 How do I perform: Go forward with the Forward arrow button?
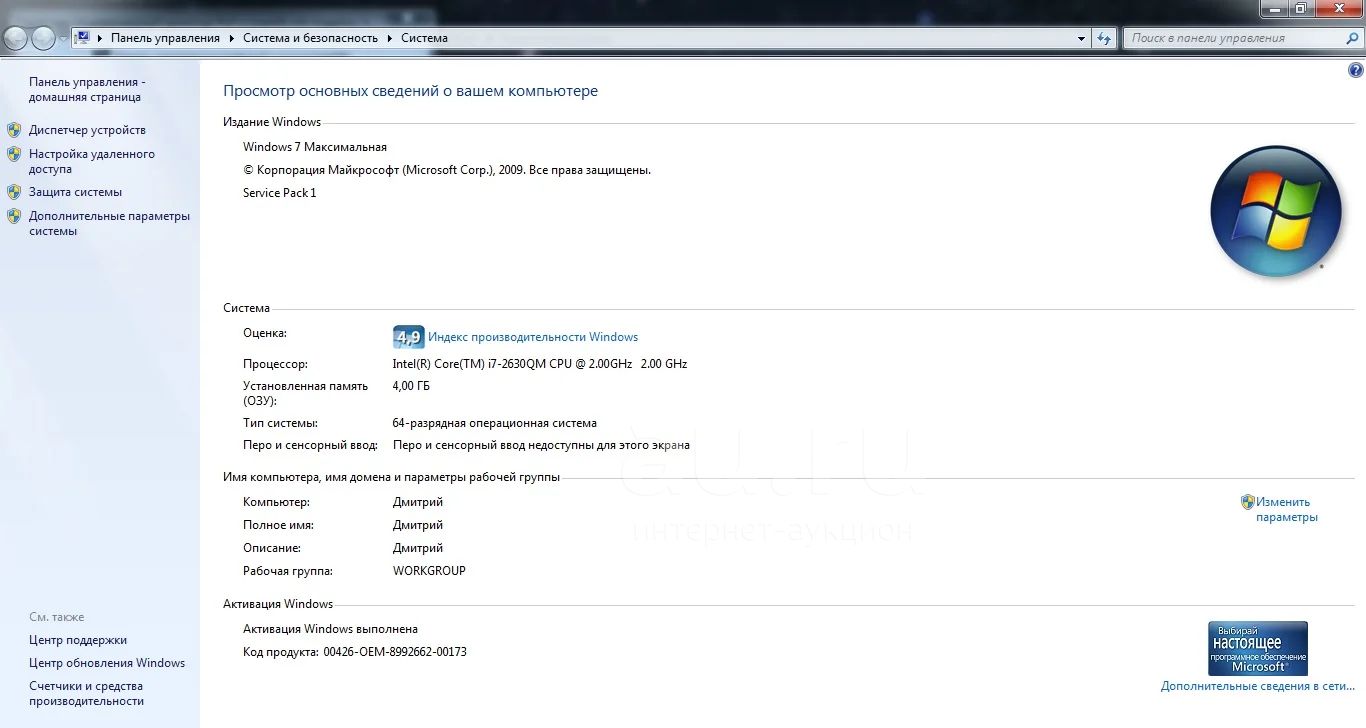point(43,39)
